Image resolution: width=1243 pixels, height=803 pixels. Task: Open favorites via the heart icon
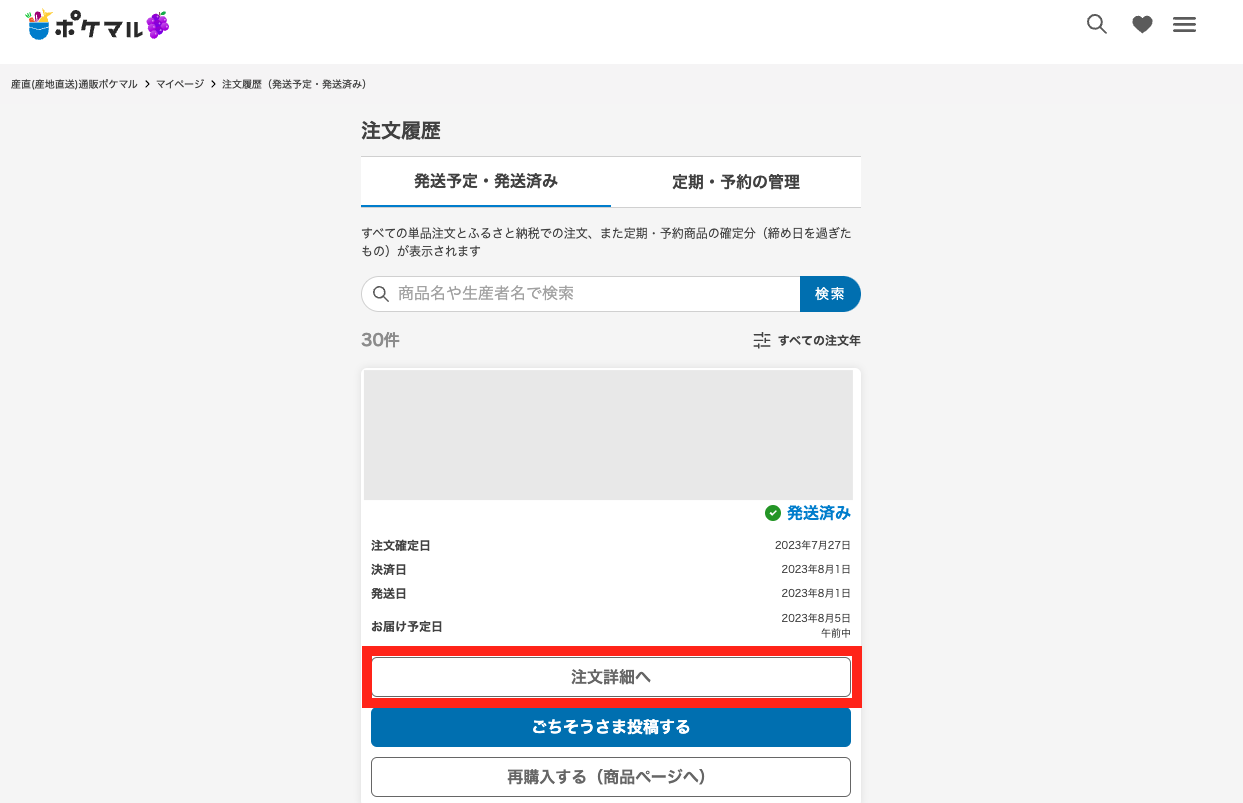tap(1141, 24)
